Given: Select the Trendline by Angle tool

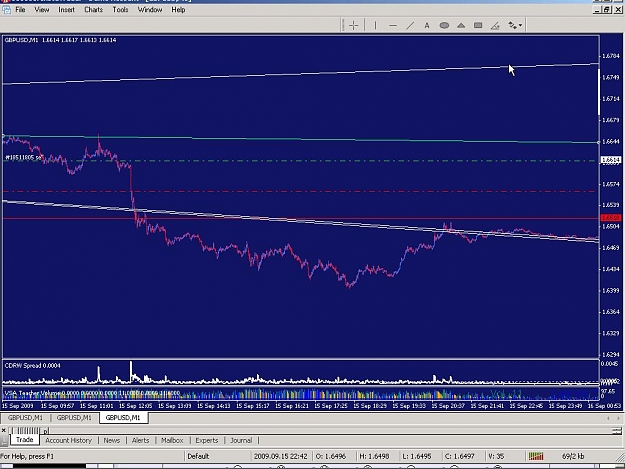Looking at the screenshot, I should tap(495, 26).
